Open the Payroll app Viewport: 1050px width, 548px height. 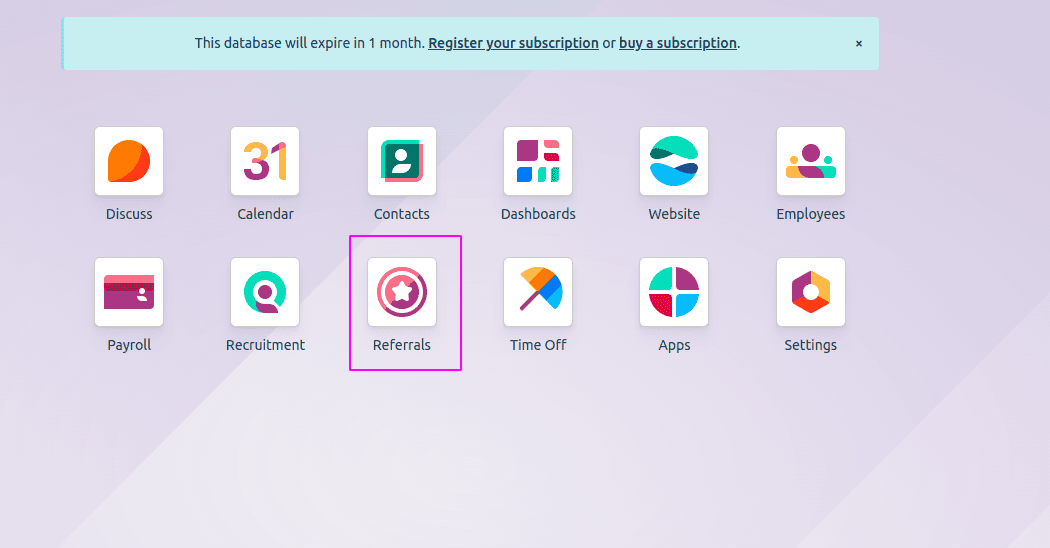pos(129,292)
